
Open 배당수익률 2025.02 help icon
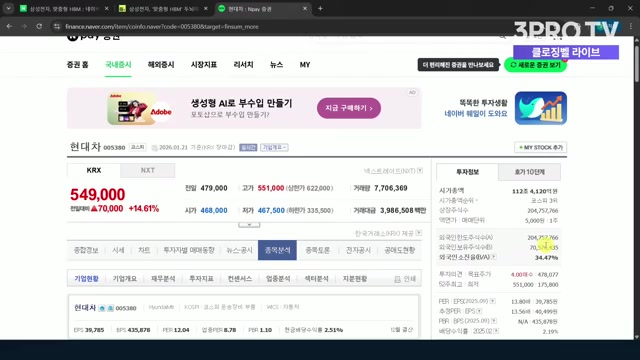pos(496,331)
